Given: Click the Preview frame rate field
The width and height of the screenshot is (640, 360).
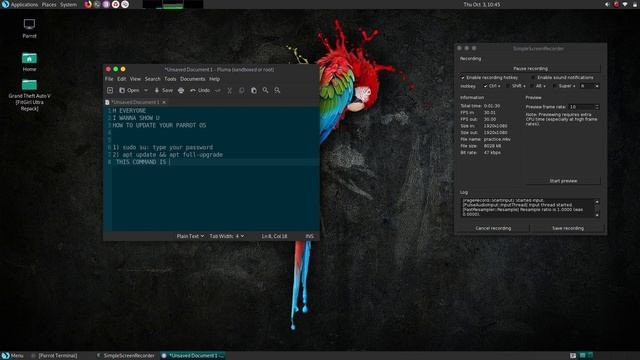Looking at the screenshot, I should click(x=581, y=107).
